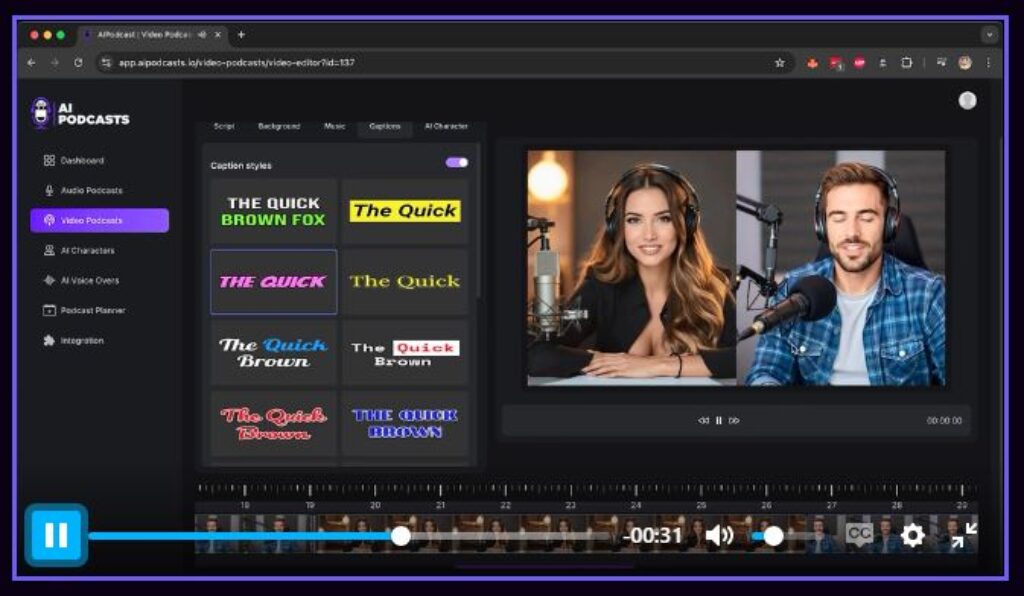1024x596 pixels.
Task: Click the caption styles panel scrollbar
Action: pos(479,222)
